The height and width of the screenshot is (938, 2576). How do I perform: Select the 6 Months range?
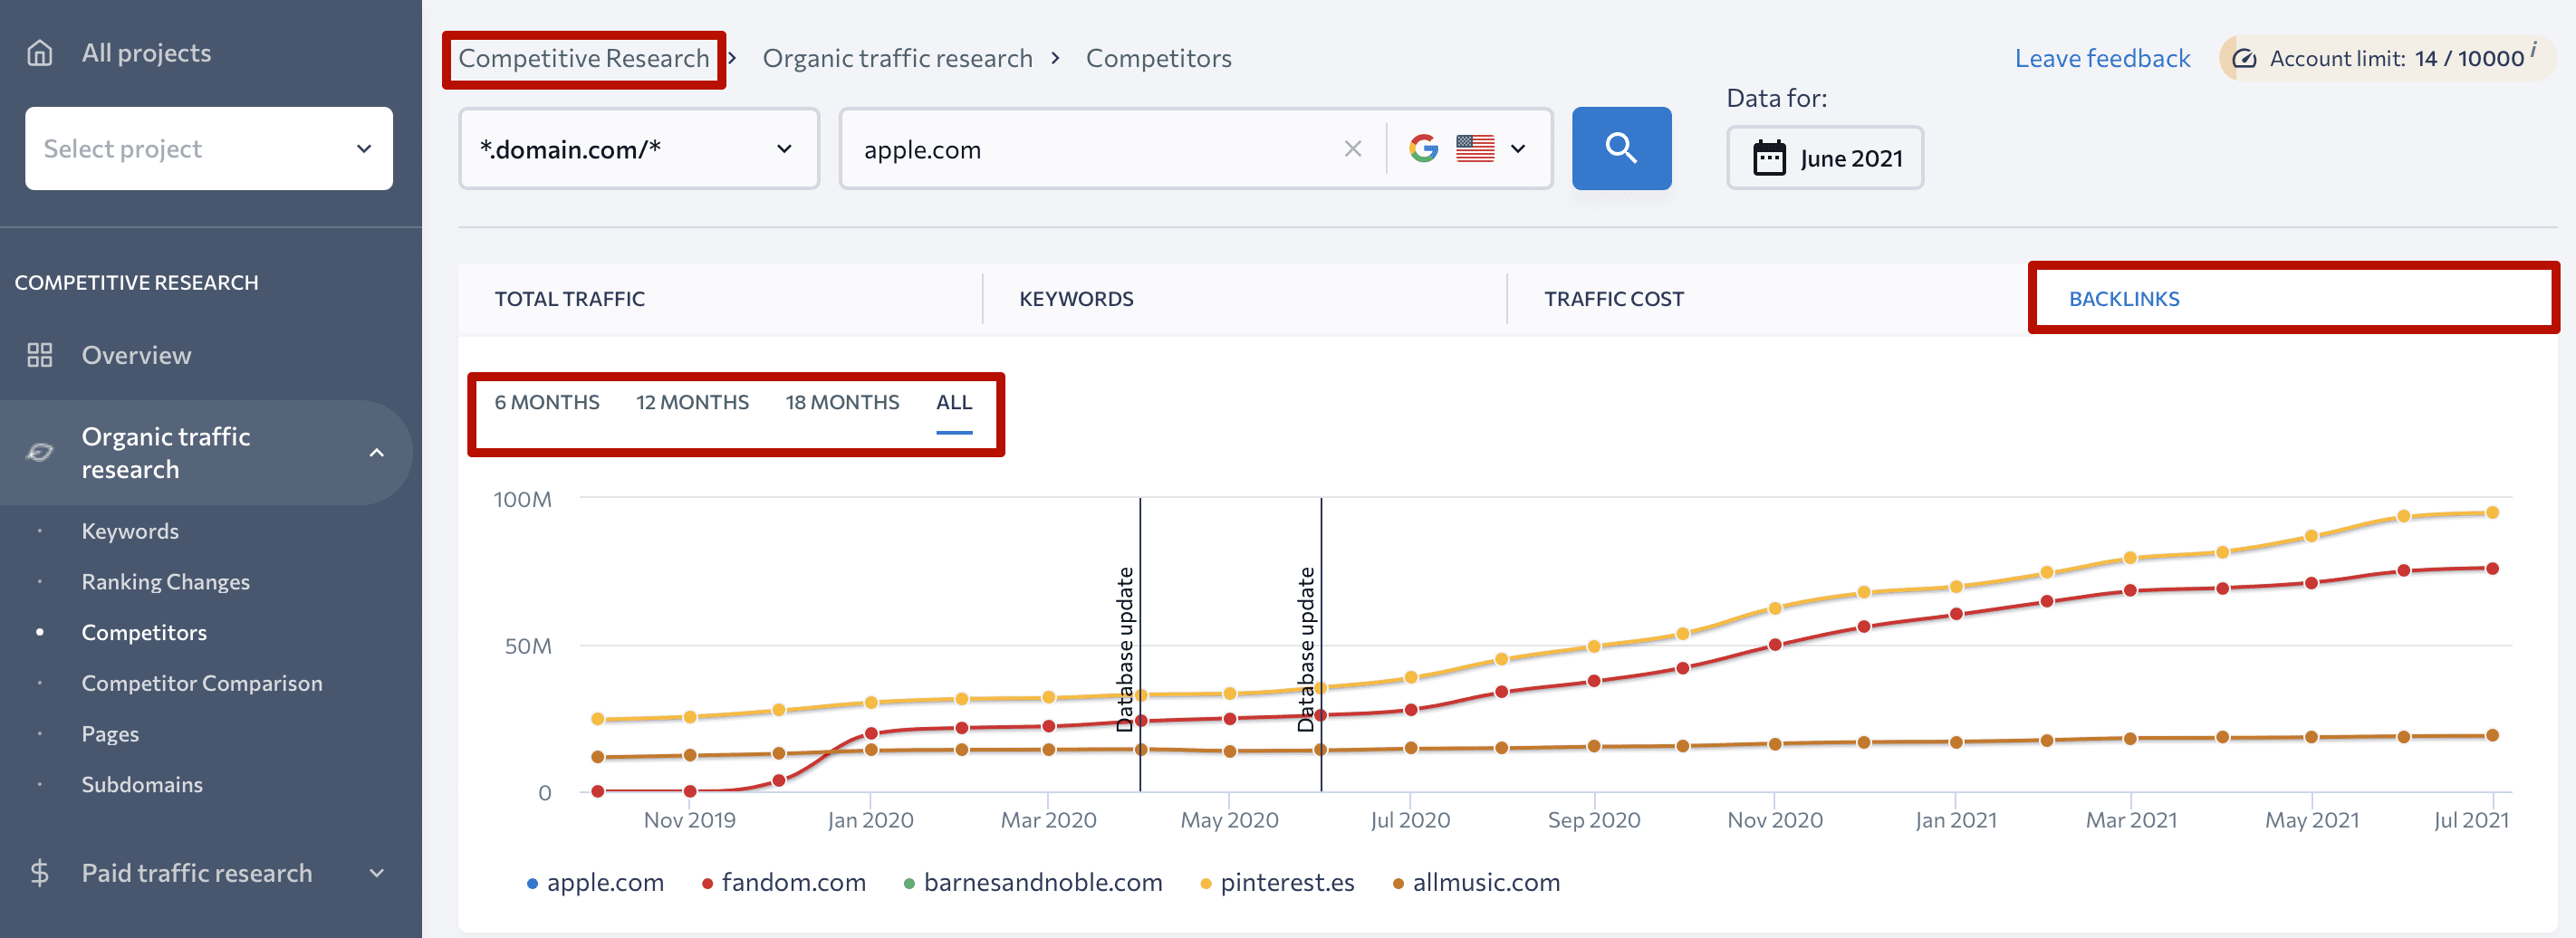click(547, 402)
